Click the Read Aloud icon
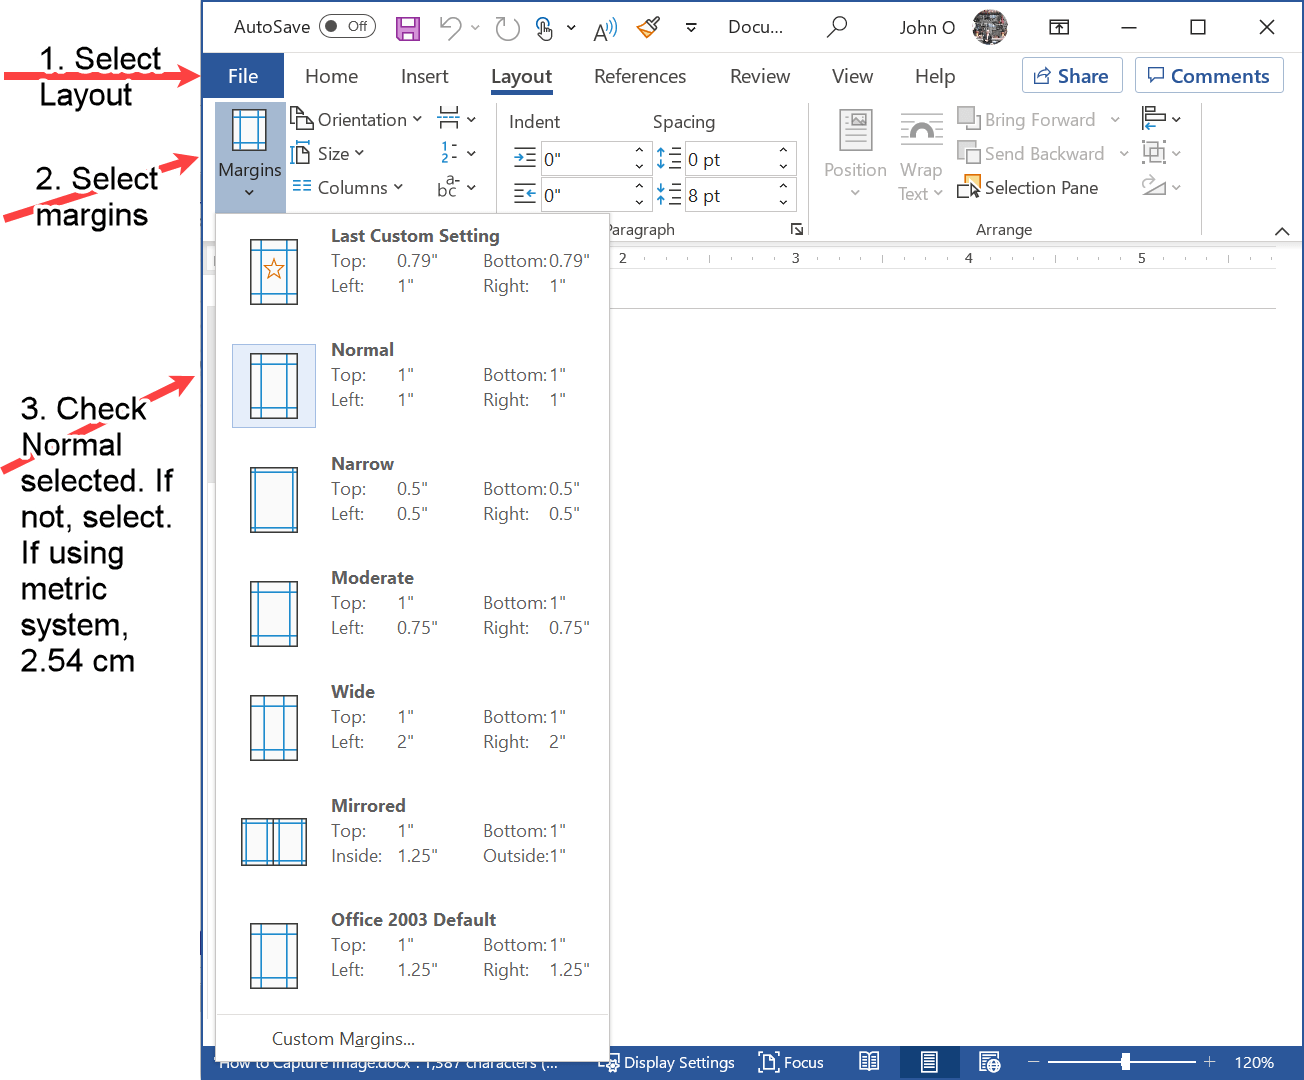Viewport: 1304px width, 1080px height. [605, 29]
